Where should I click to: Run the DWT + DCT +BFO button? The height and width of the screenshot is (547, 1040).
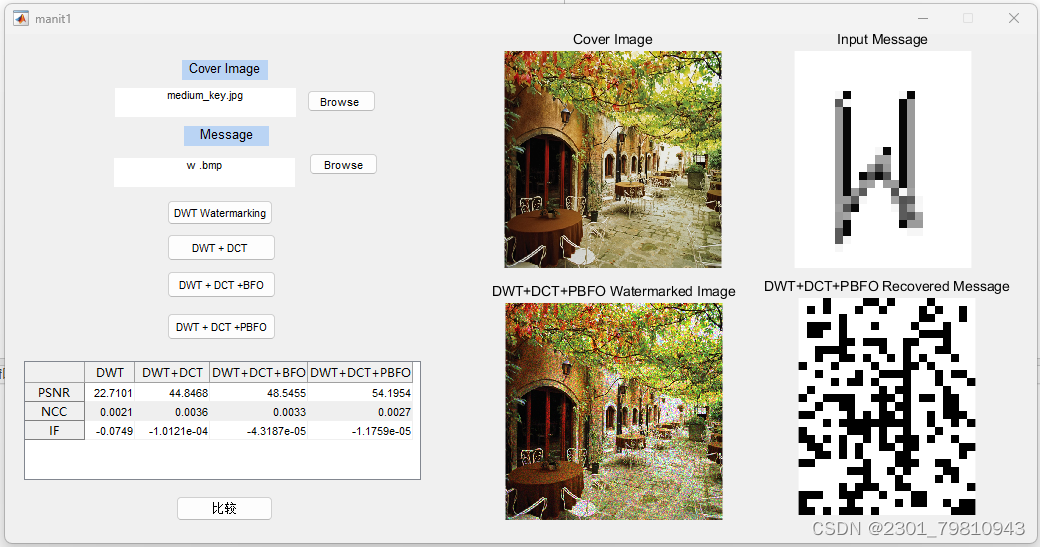[221, 285]
